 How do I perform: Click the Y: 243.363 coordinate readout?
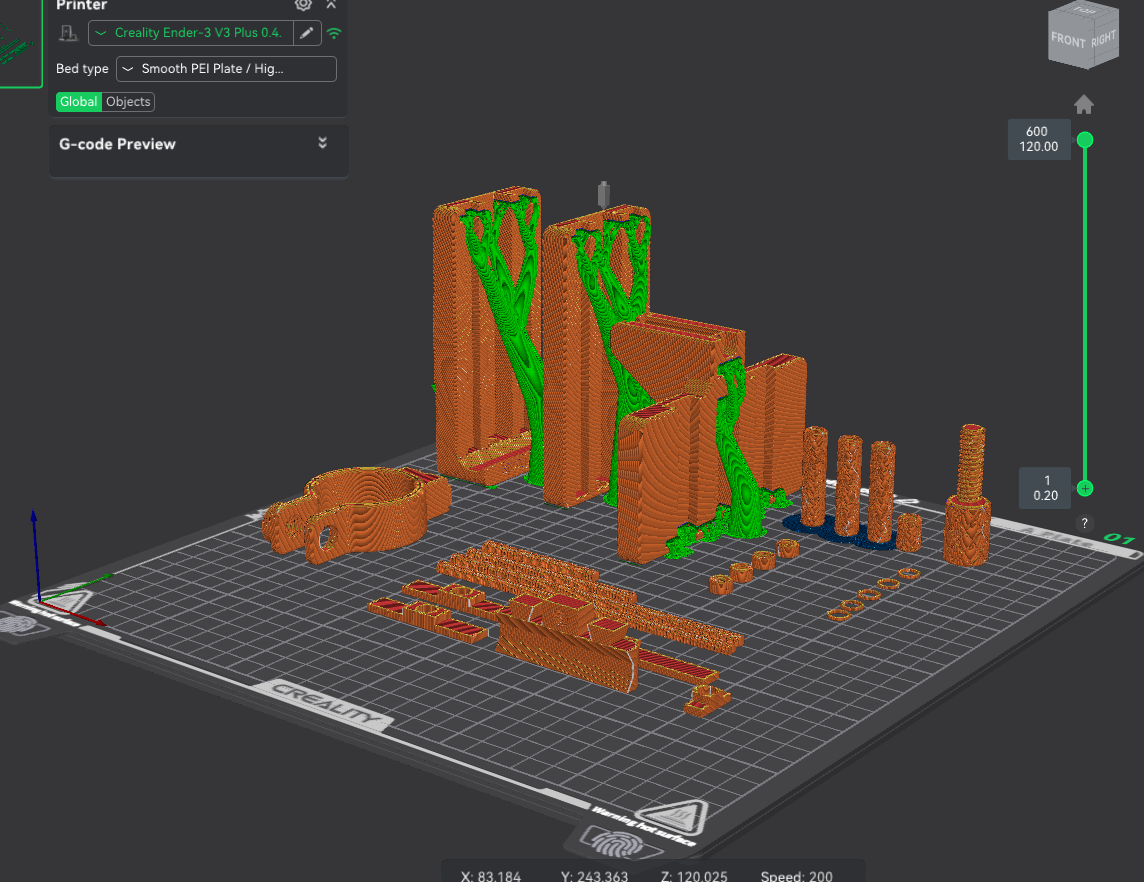(594, 875)
